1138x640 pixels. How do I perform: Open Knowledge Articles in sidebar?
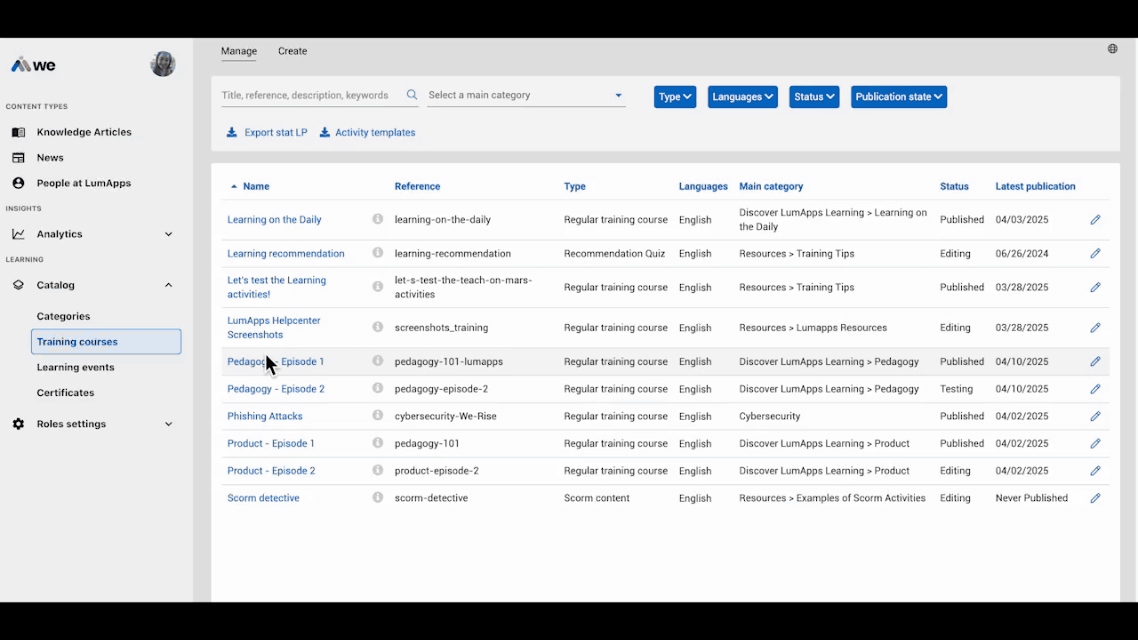[84, 132]
